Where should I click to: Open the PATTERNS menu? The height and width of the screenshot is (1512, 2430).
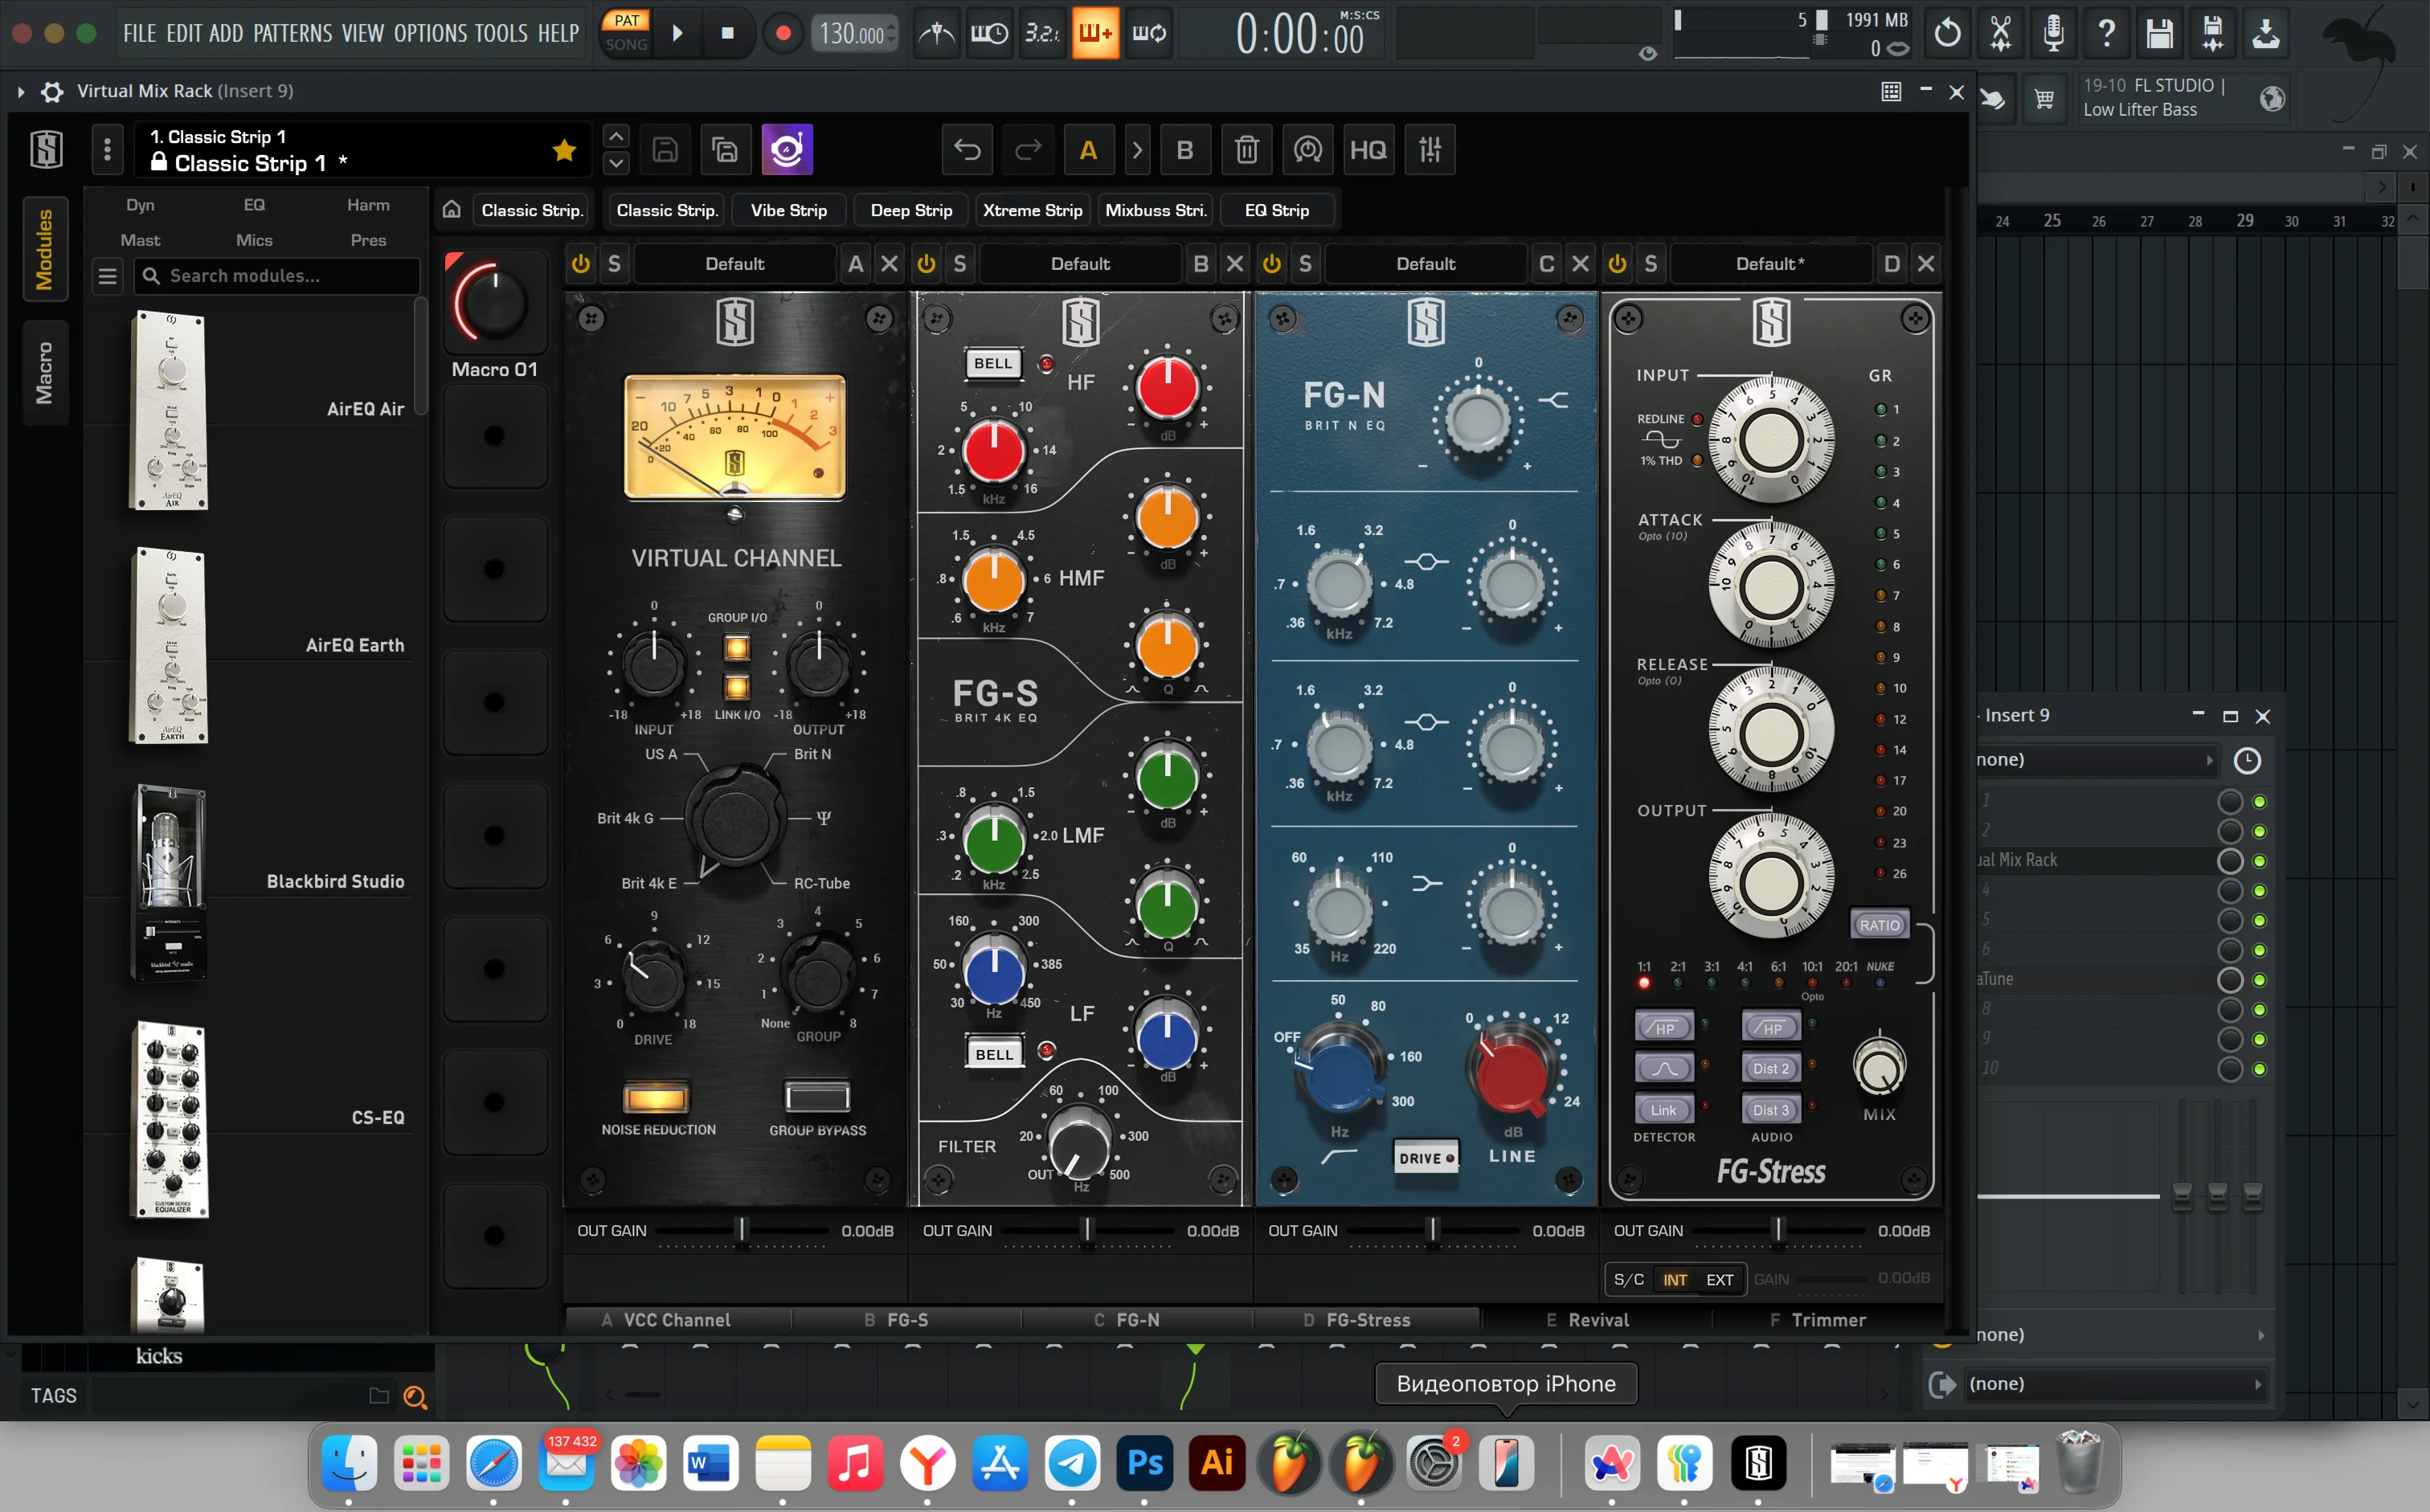(292, 34)
